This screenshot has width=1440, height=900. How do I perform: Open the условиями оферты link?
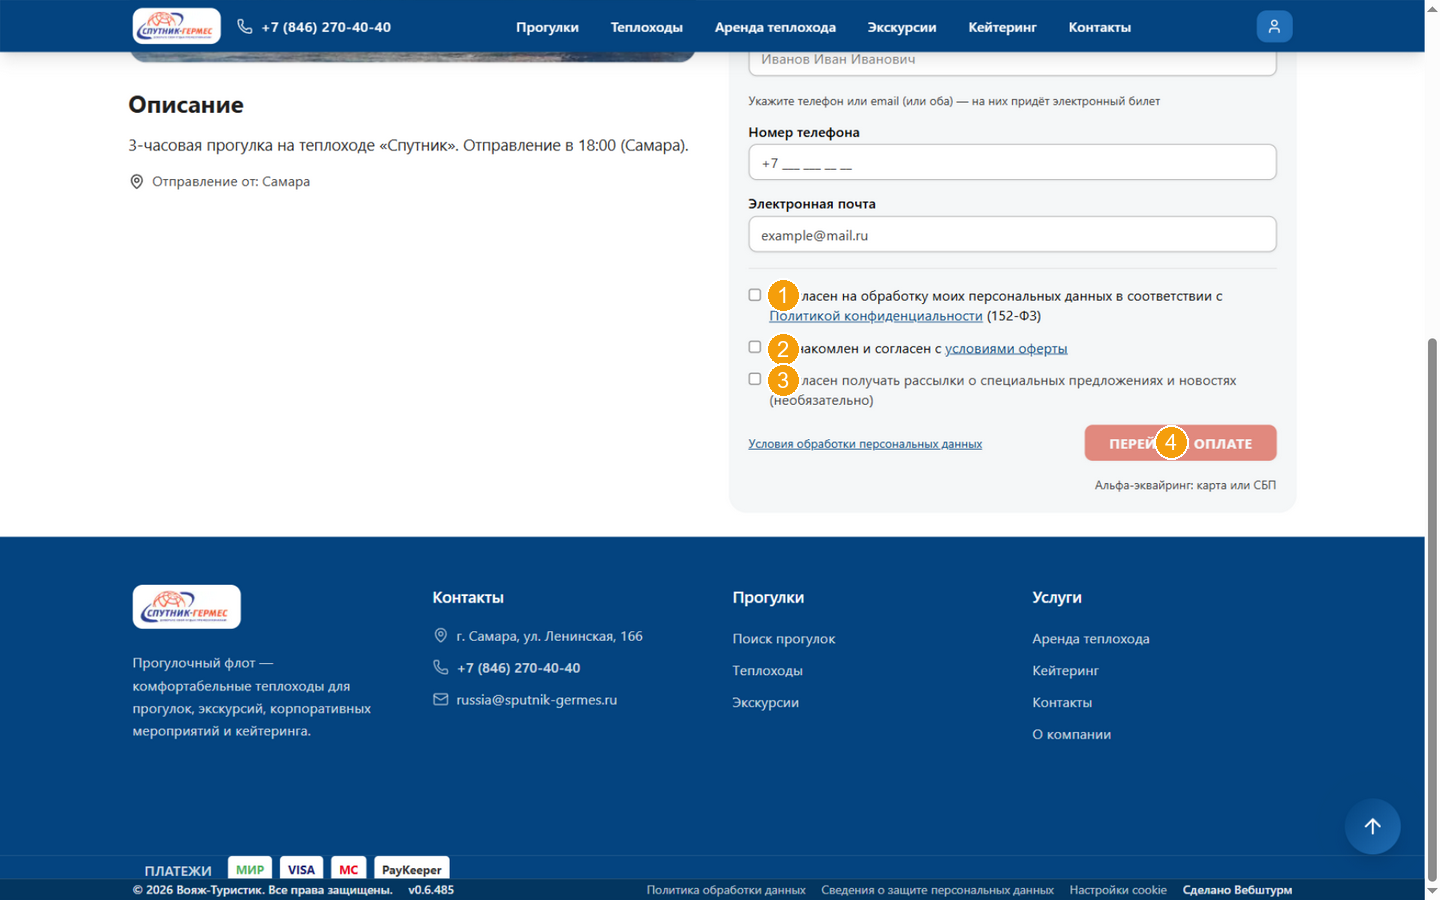coord(1006,349)
